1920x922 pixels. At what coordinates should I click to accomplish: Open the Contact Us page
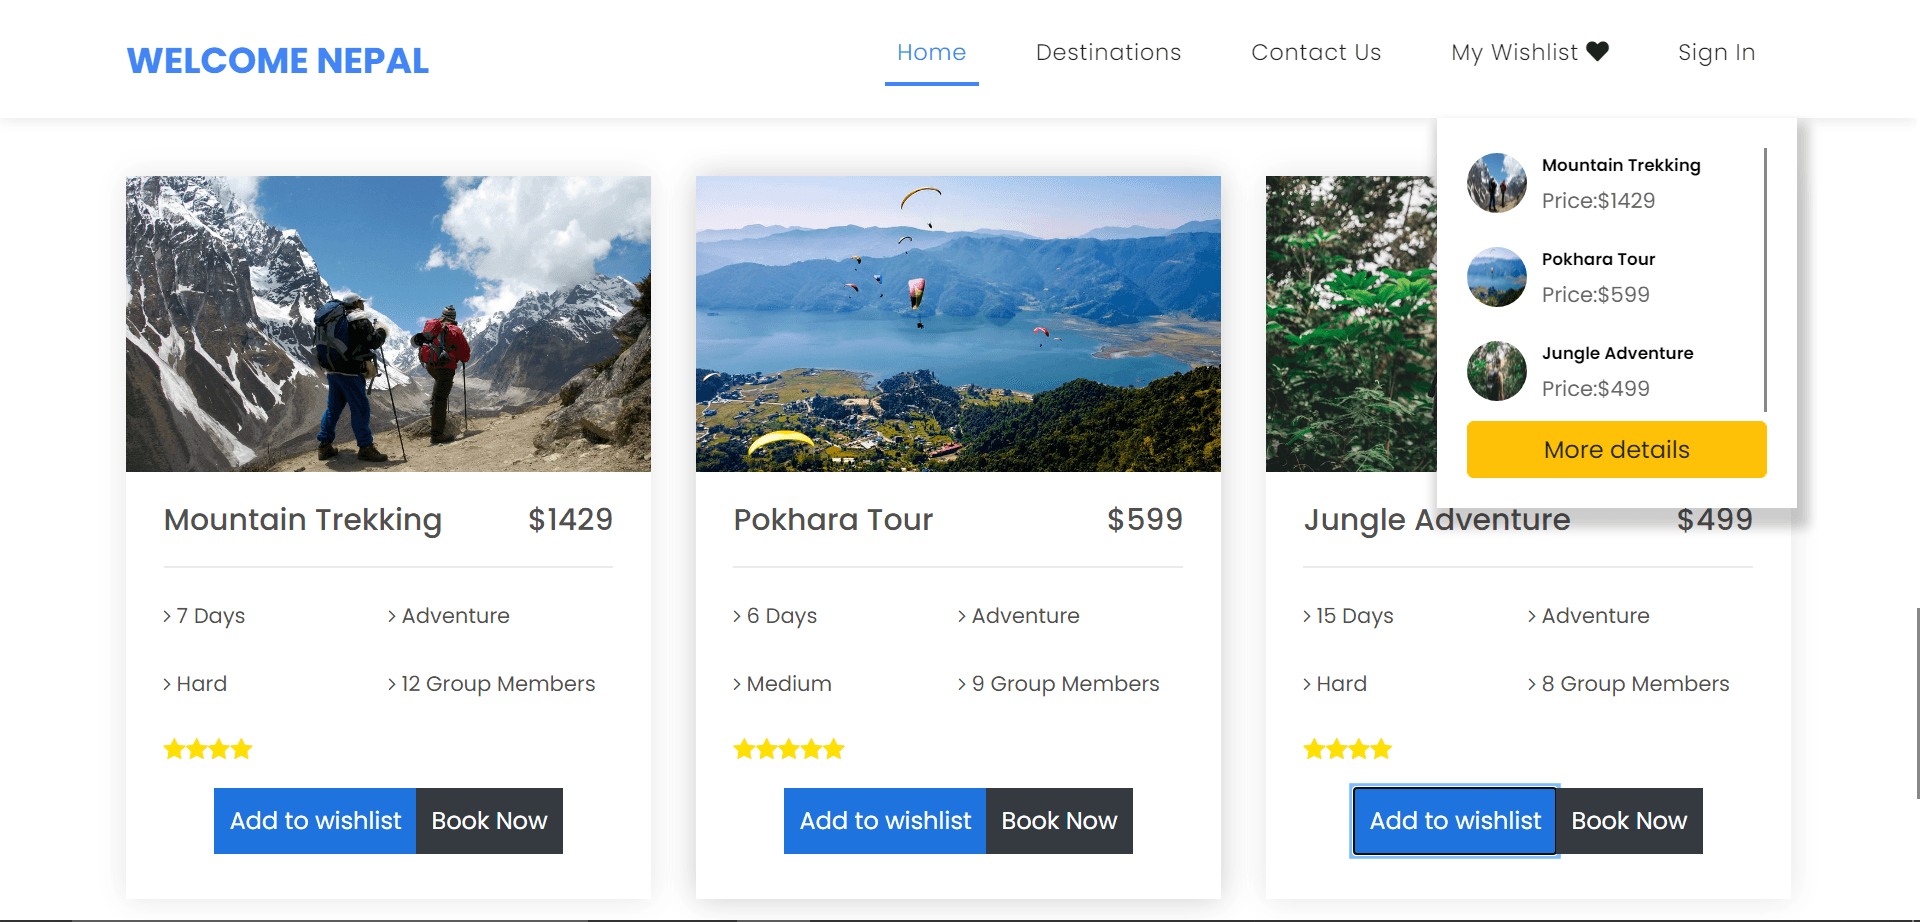(1315, 53)
